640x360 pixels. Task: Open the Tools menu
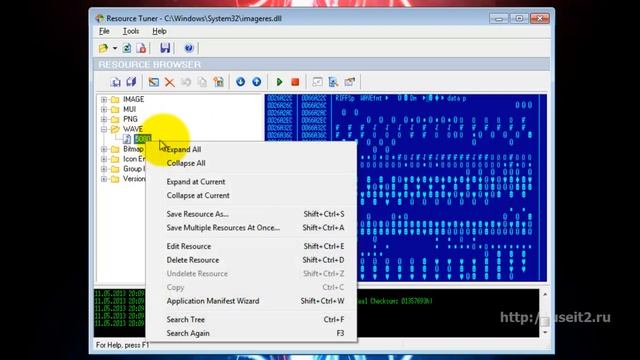click(131, 31)
